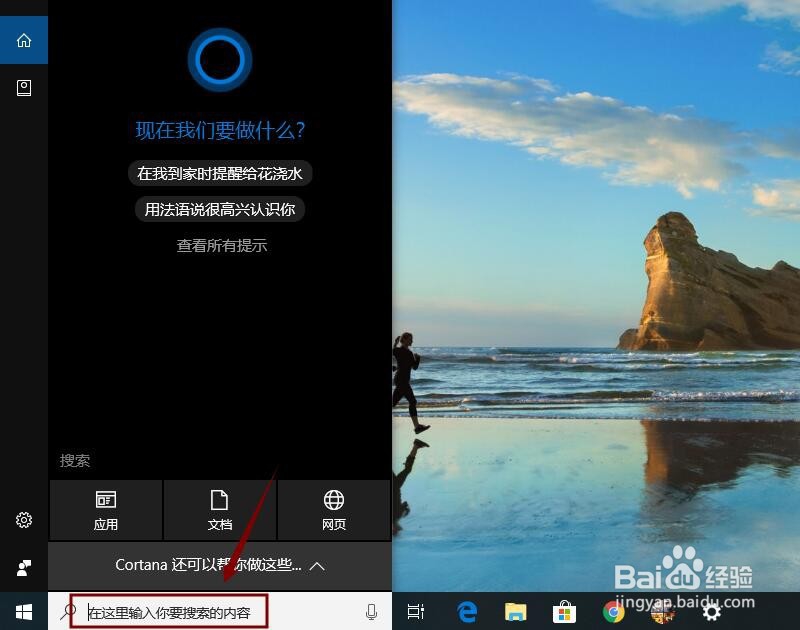Open Task View on the taskbar
The width and height of the screenshot is (800, 630).
tap(415, 611)
